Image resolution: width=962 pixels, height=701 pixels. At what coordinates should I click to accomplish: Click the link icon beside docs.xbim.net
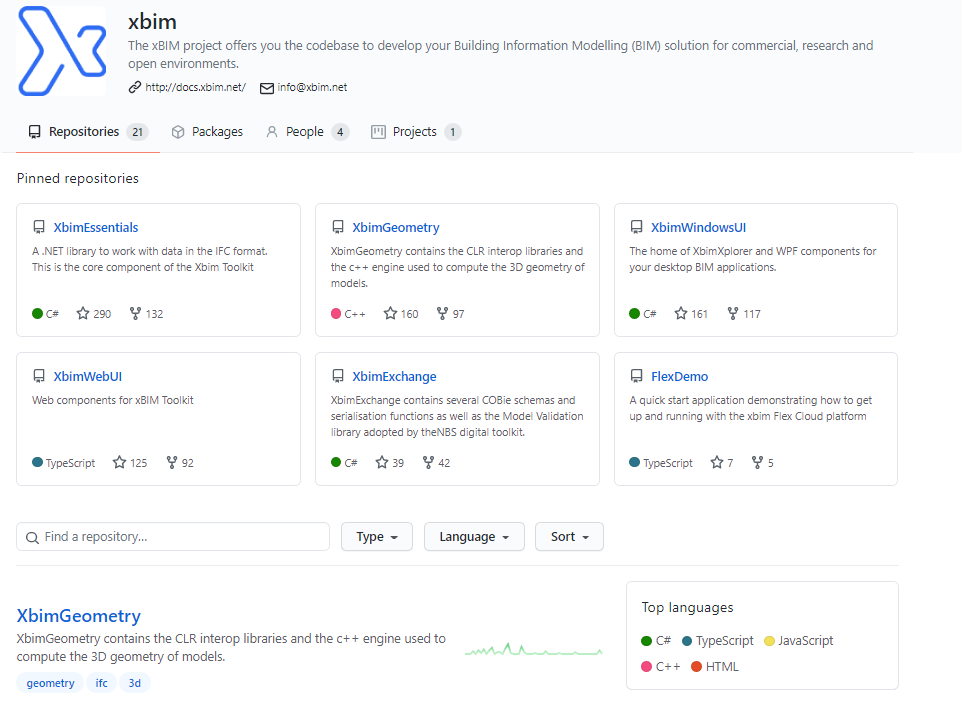click(135, 88)
